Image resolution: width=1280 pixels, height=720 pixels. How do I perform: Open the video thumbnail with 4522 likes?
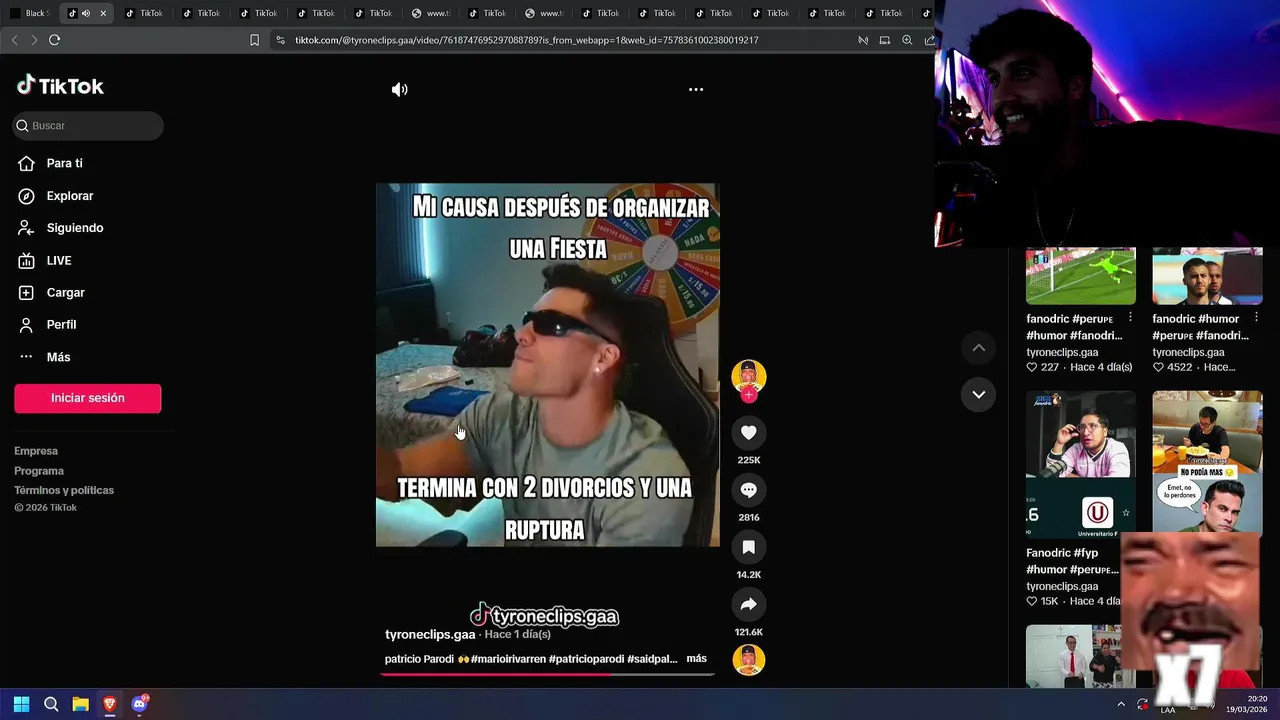click(x=1207, y=276)
